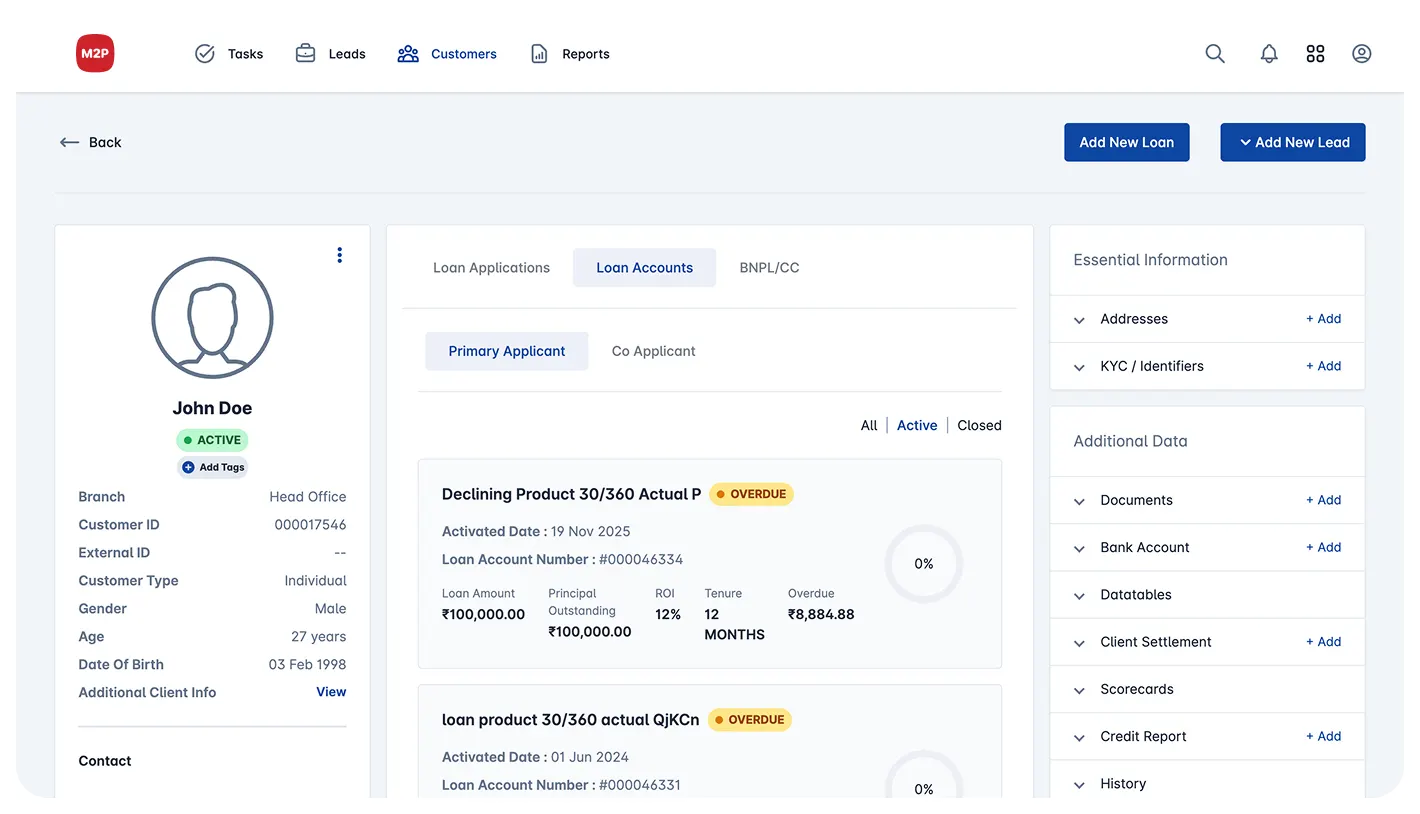Click the Leads briefcase icon
1420x814 pixels.
[306, 54]
